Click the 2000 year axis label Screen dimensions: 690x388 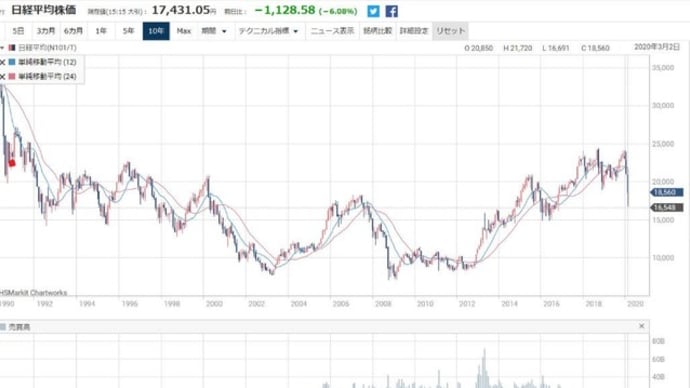(x=214, y=304)
